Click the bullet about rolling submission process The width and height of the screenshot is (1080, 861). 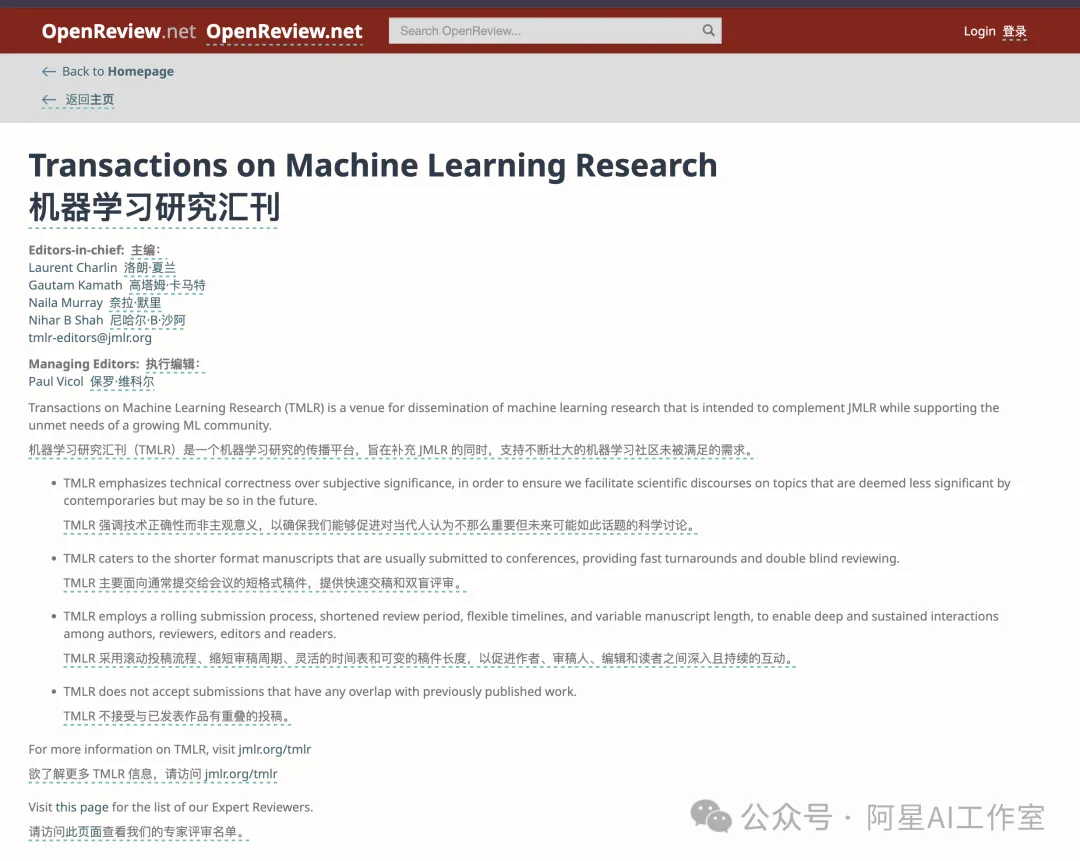tap(531, 625)
